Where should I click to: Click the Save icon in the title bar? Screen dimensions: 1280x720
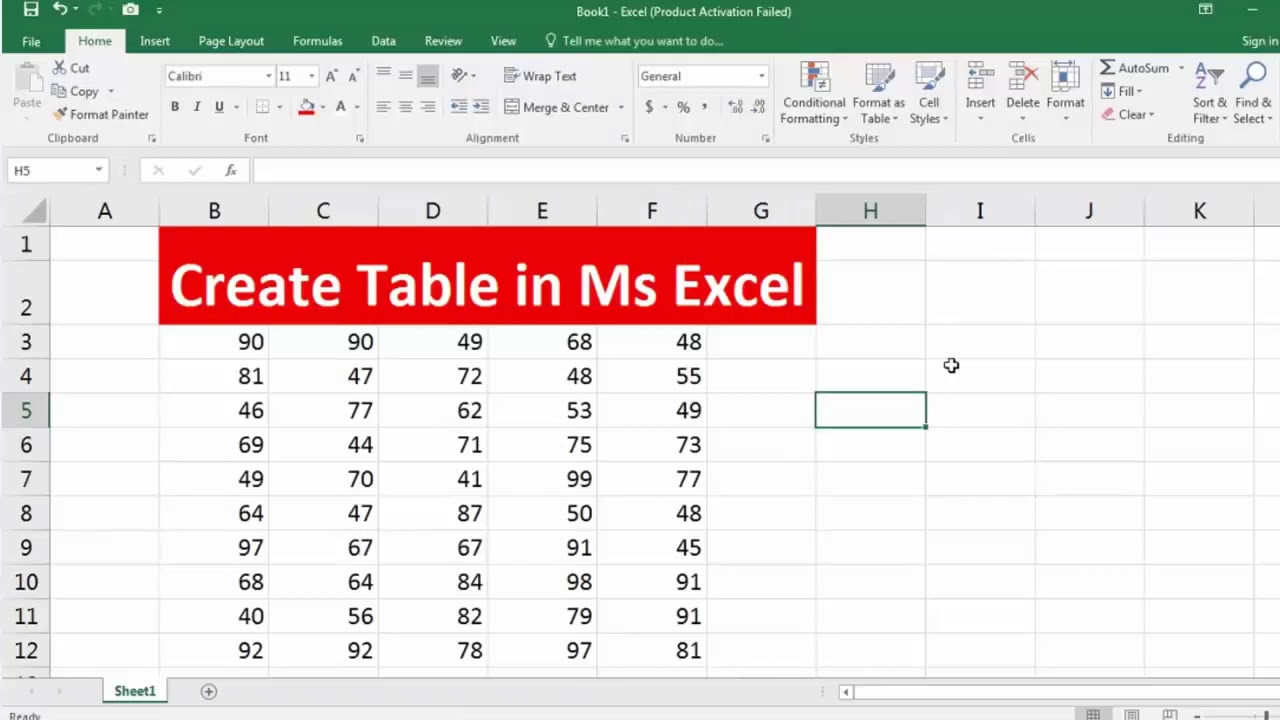(31, 10)
